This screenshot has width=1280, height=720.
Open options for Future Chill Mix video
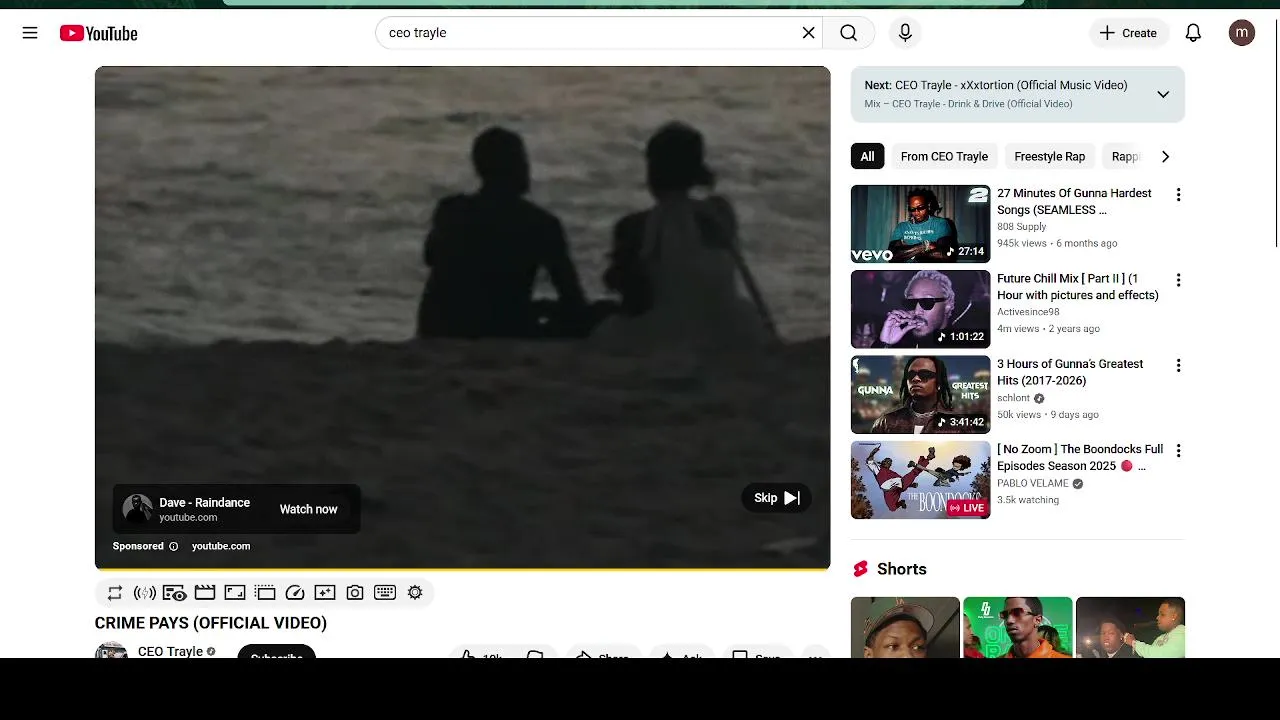tap(1178, 280)
